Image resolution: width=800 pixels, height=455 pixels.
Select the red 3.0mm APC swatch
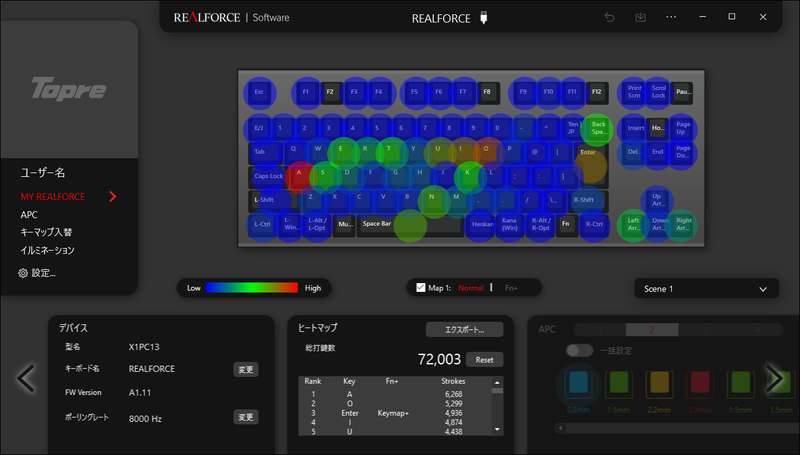[x=699, y=385]
